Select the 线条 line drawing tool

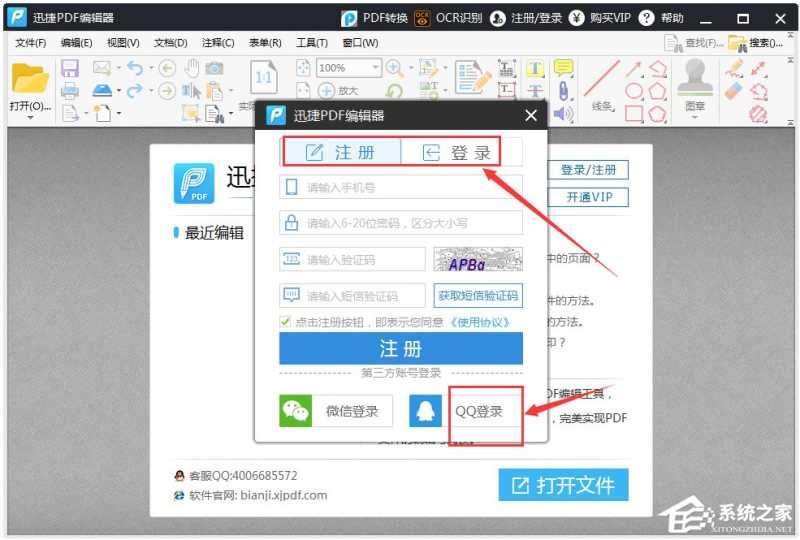(602, 86)
